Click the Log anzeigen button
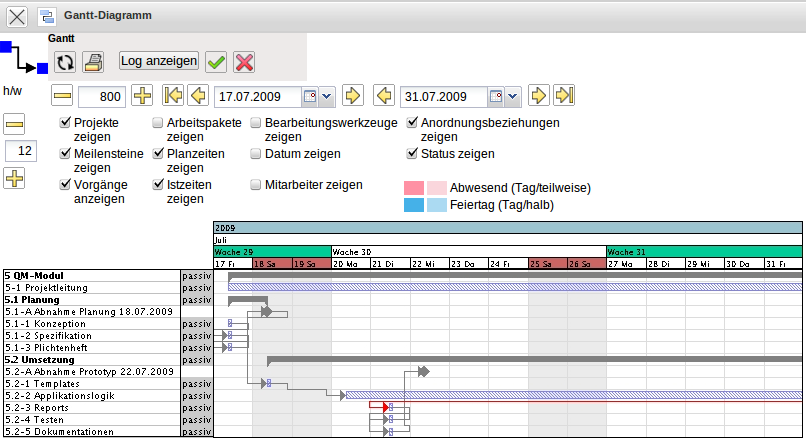Viewport: 806px width, 441px height. coord(159,61)
